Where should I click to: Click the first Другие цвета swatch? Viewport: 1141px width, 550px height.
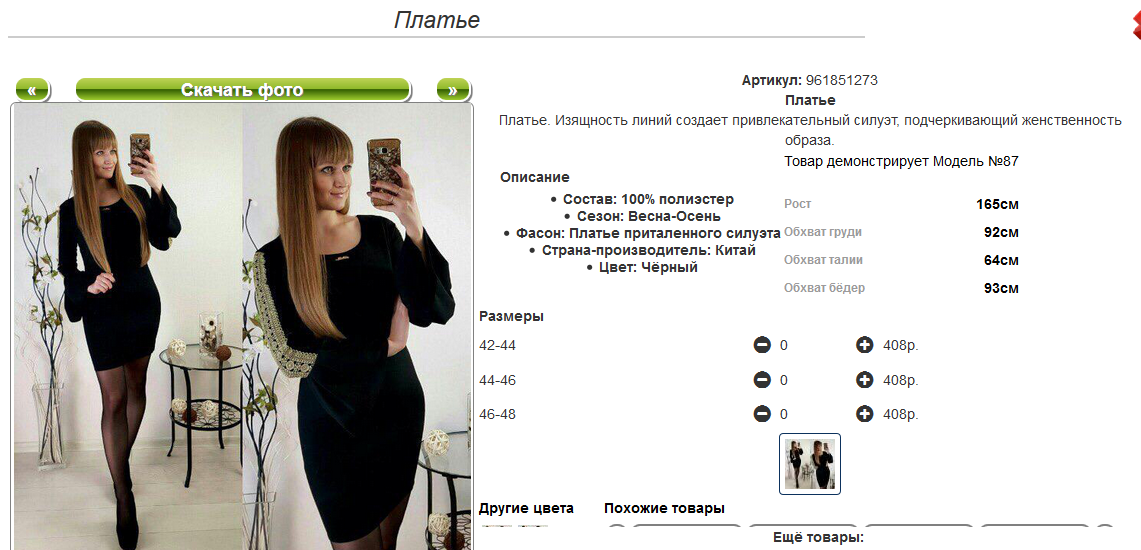click(x=496, y=525)
